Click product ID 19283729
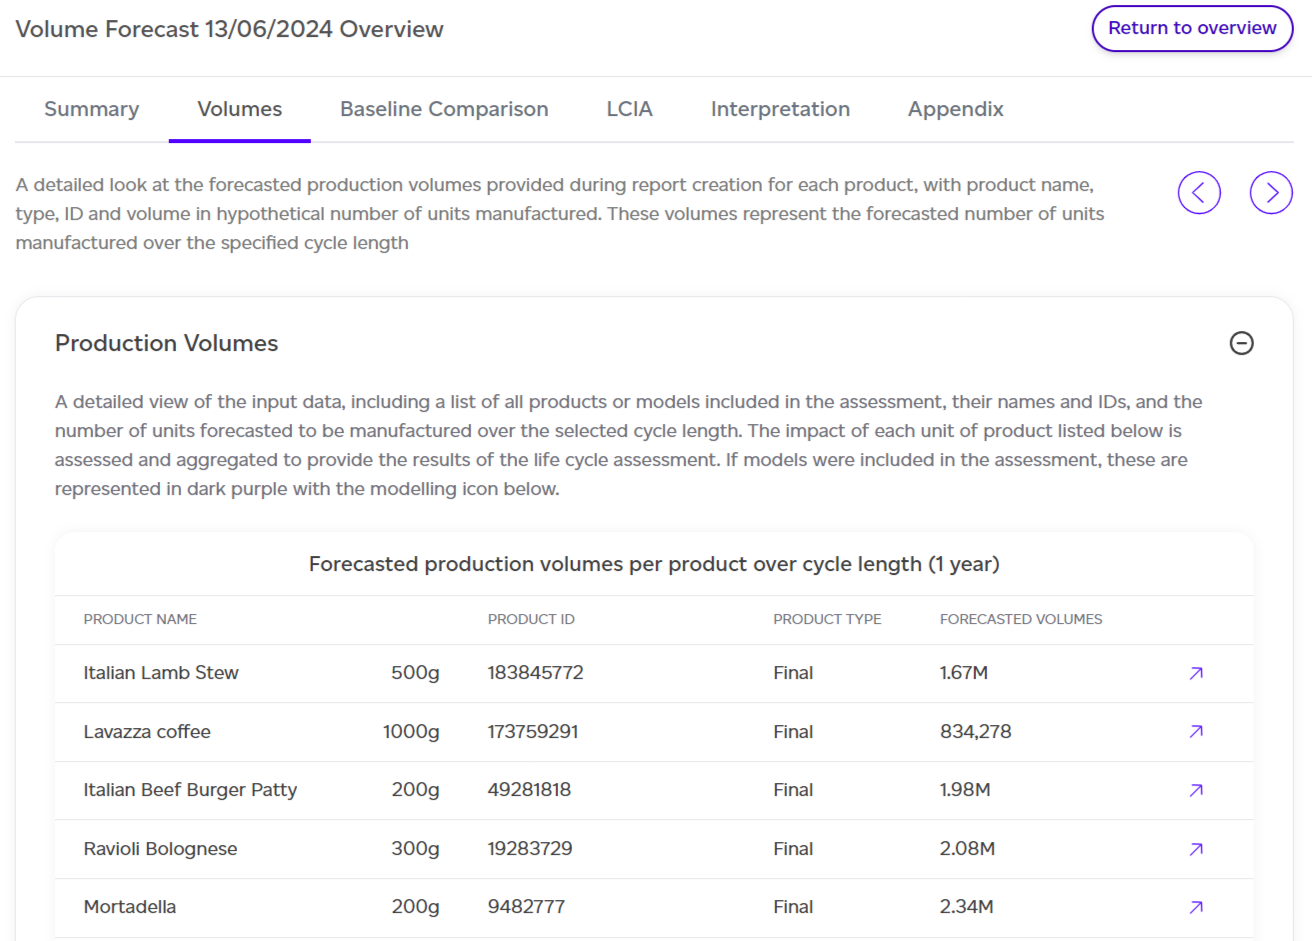 pos(530,849)
